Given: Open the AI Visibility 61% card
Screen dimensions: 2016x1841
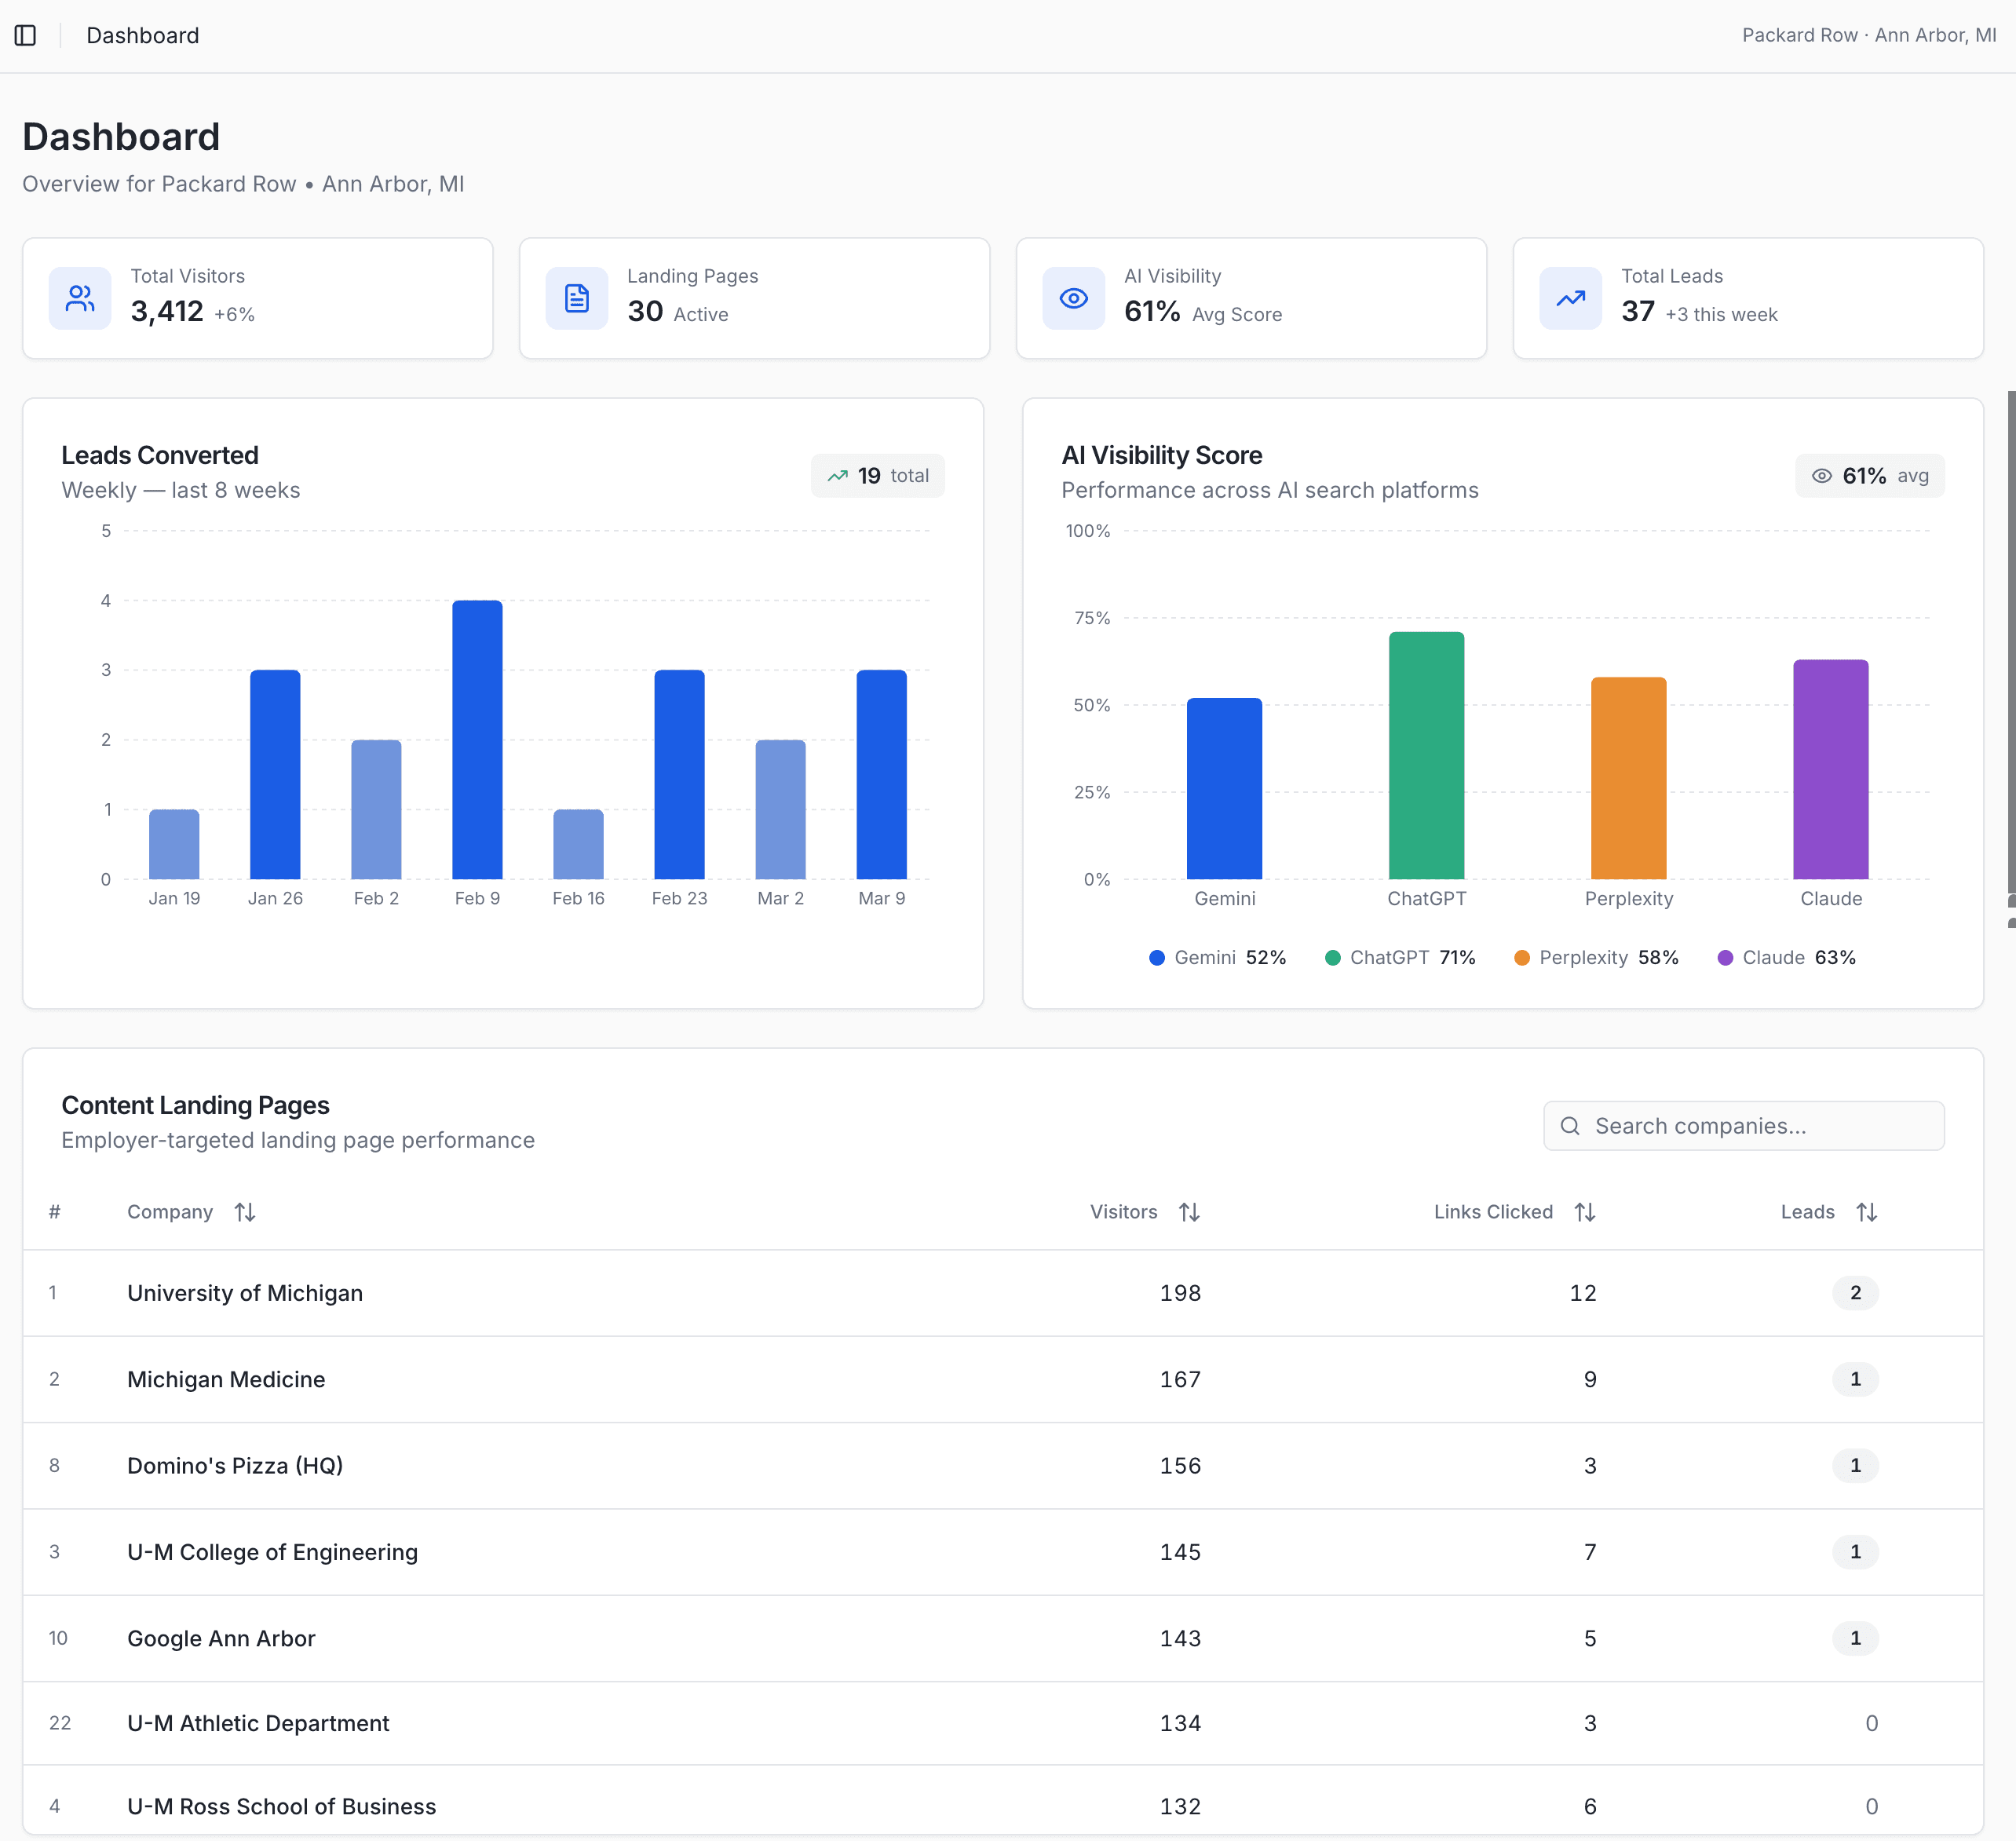Looking at the screenshot, I should pyautogui.click(x=1251, y=298).
